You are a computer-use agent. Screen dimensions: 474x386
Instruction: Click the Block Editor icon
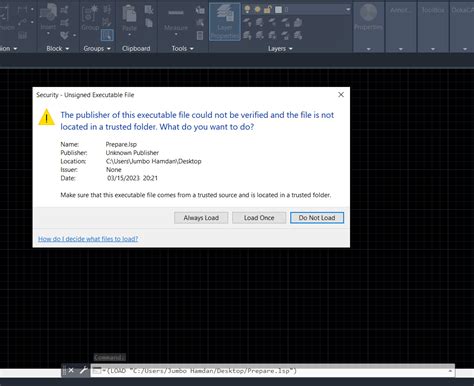point(65,23)
